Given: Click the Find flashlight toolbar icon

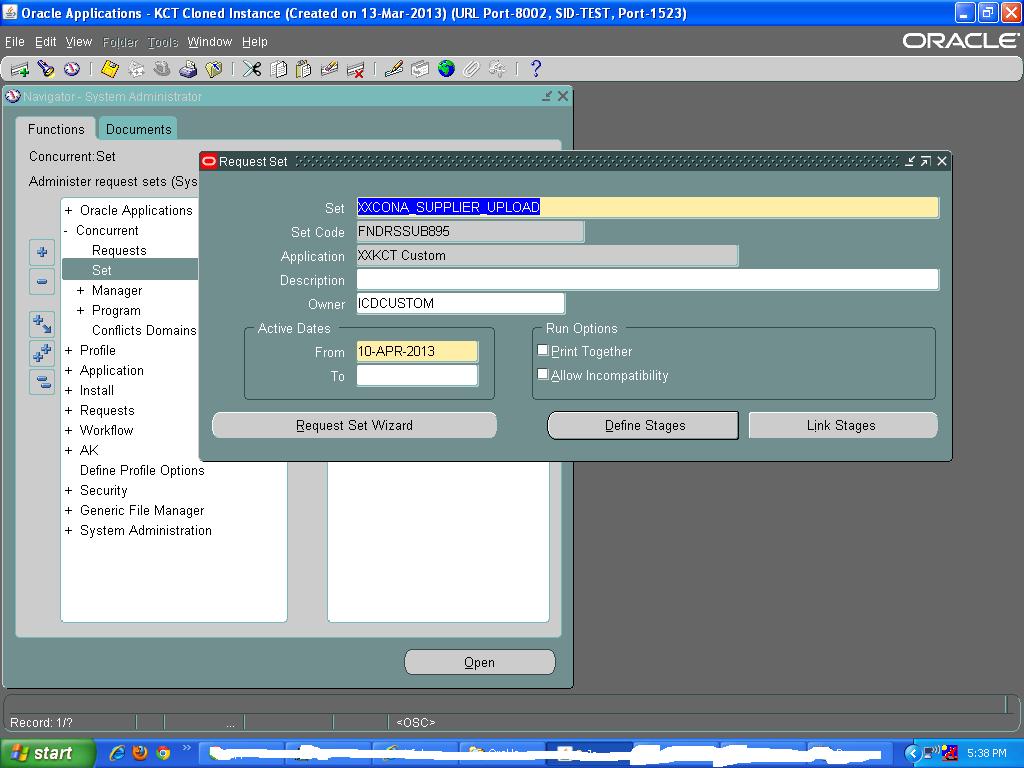Looking at the screenshot, I should click(45, 69).
